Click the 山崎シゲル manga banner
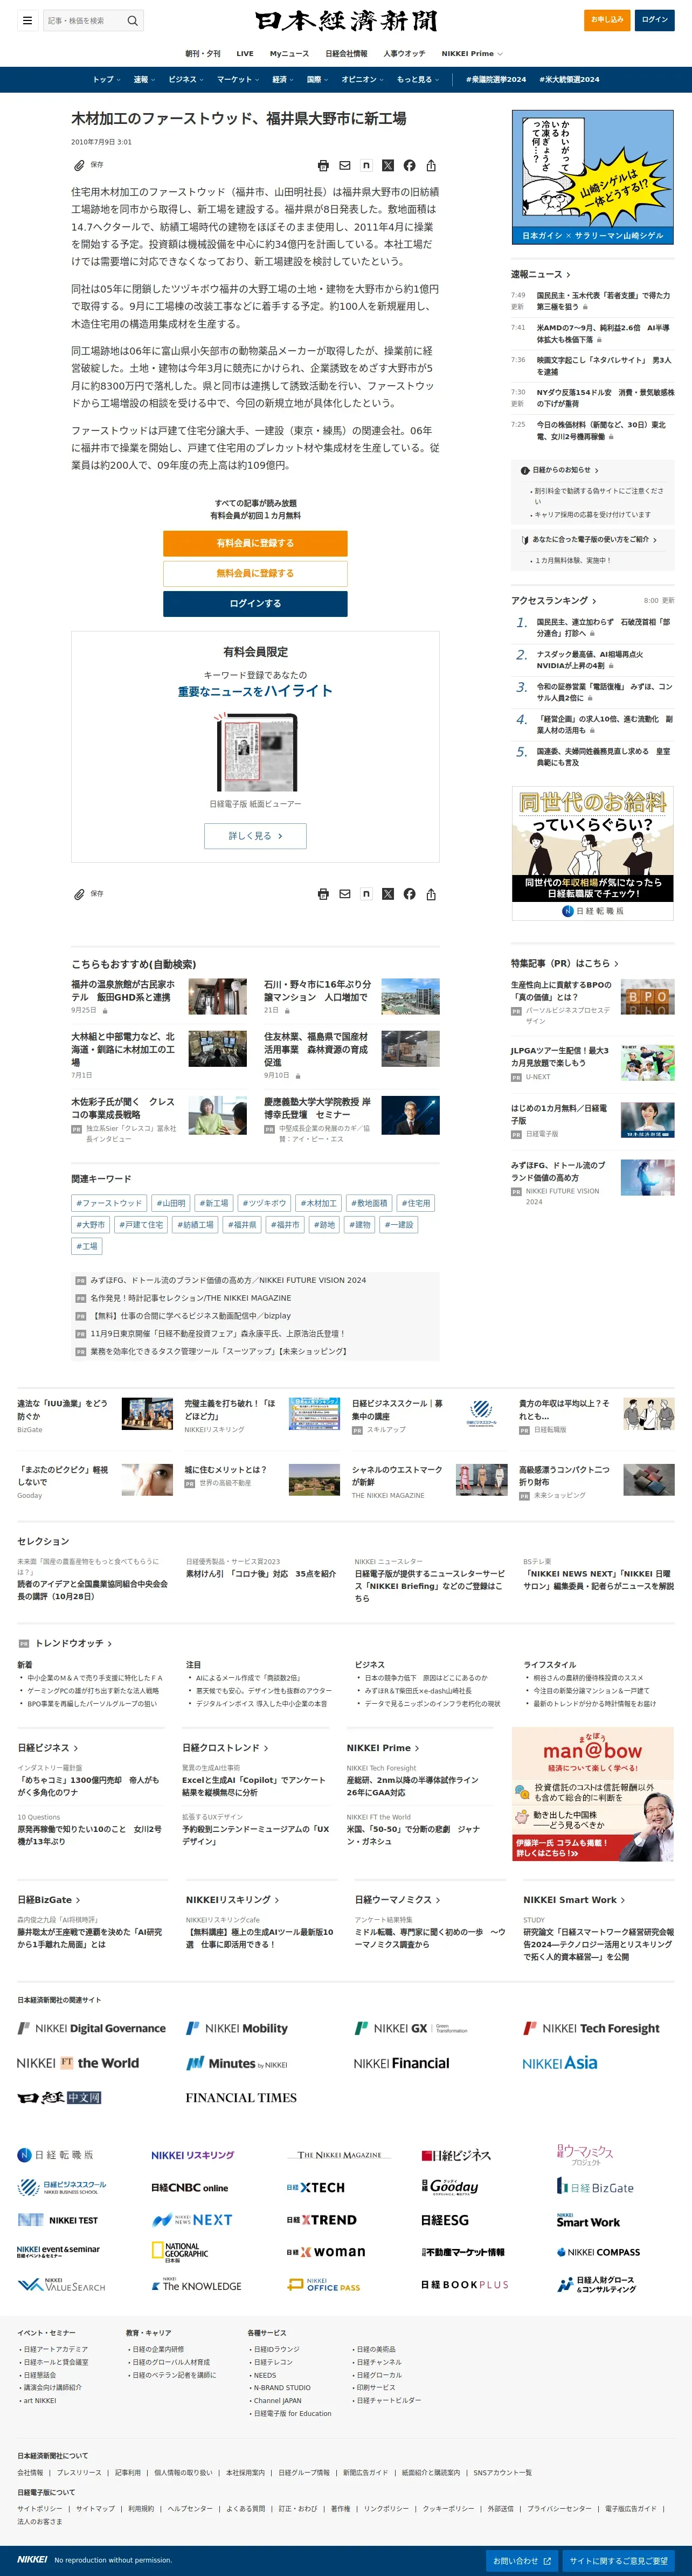Image resolution: width=692 pixels, height=2576 pixels. coord(593,177)
